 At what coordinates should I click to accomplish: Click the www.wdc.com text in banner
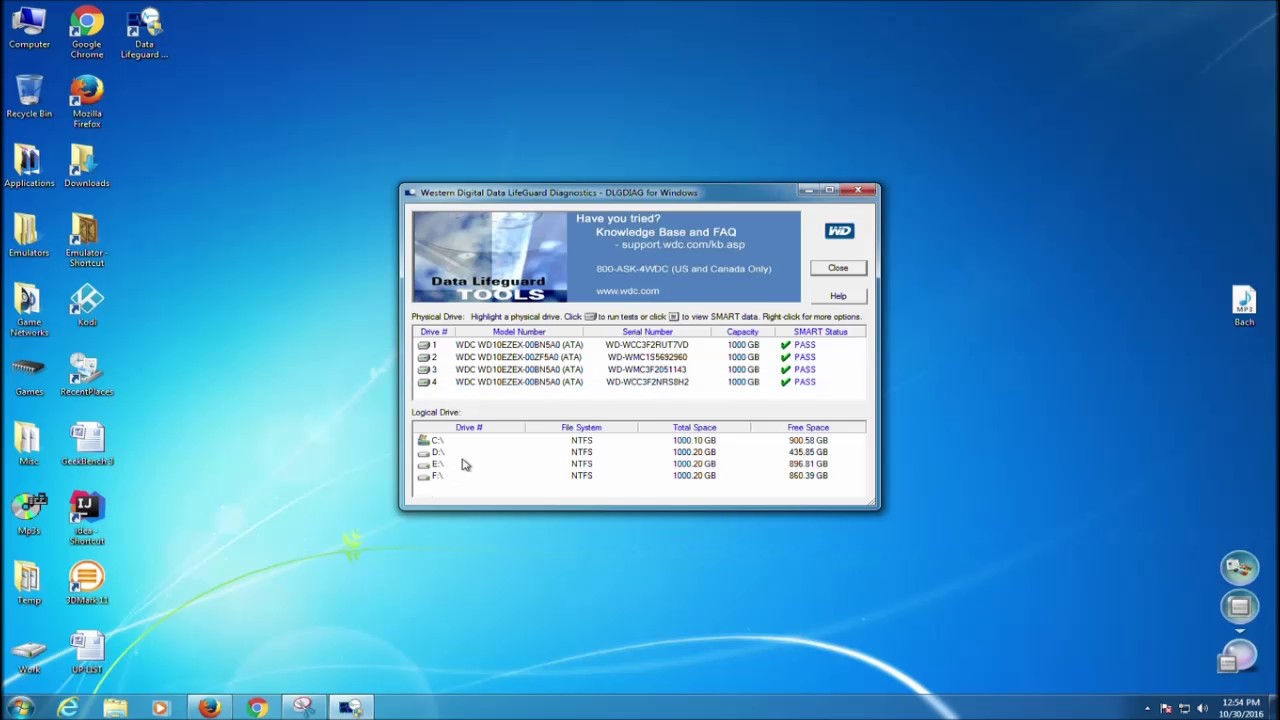click(x=627, y=291)
